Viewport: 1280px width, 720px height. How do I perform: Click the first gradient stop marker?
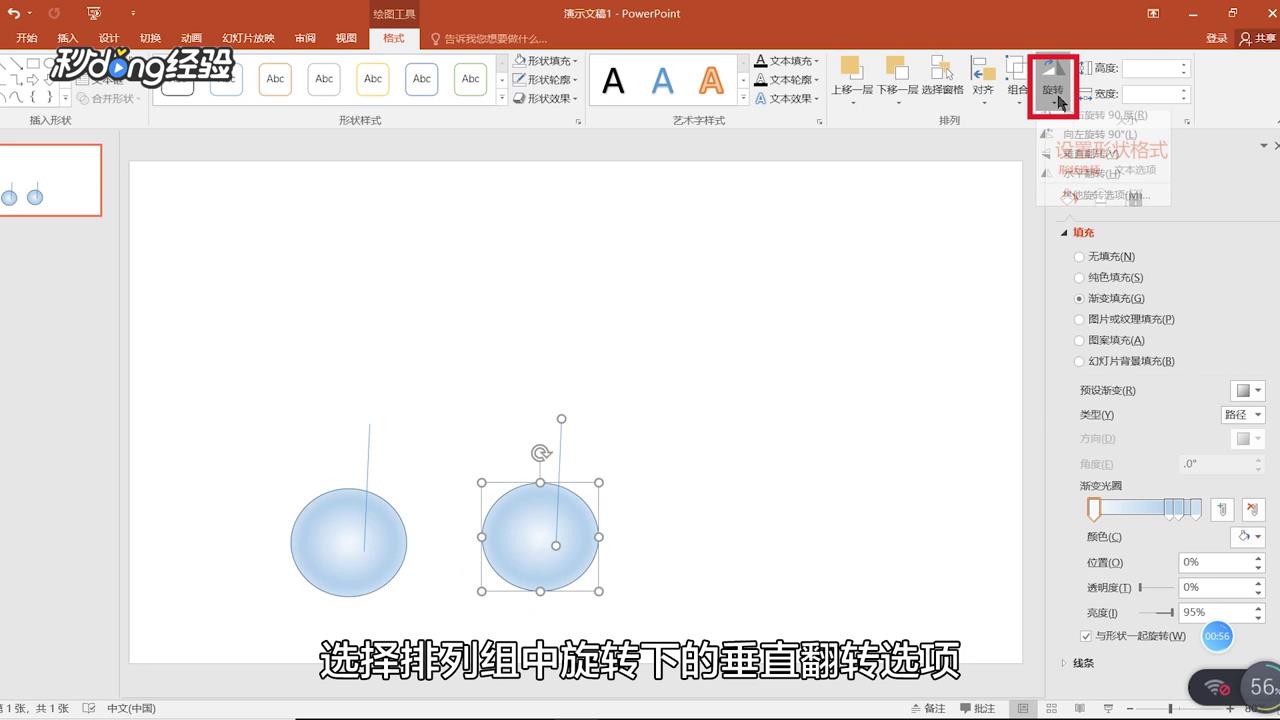1094,510
